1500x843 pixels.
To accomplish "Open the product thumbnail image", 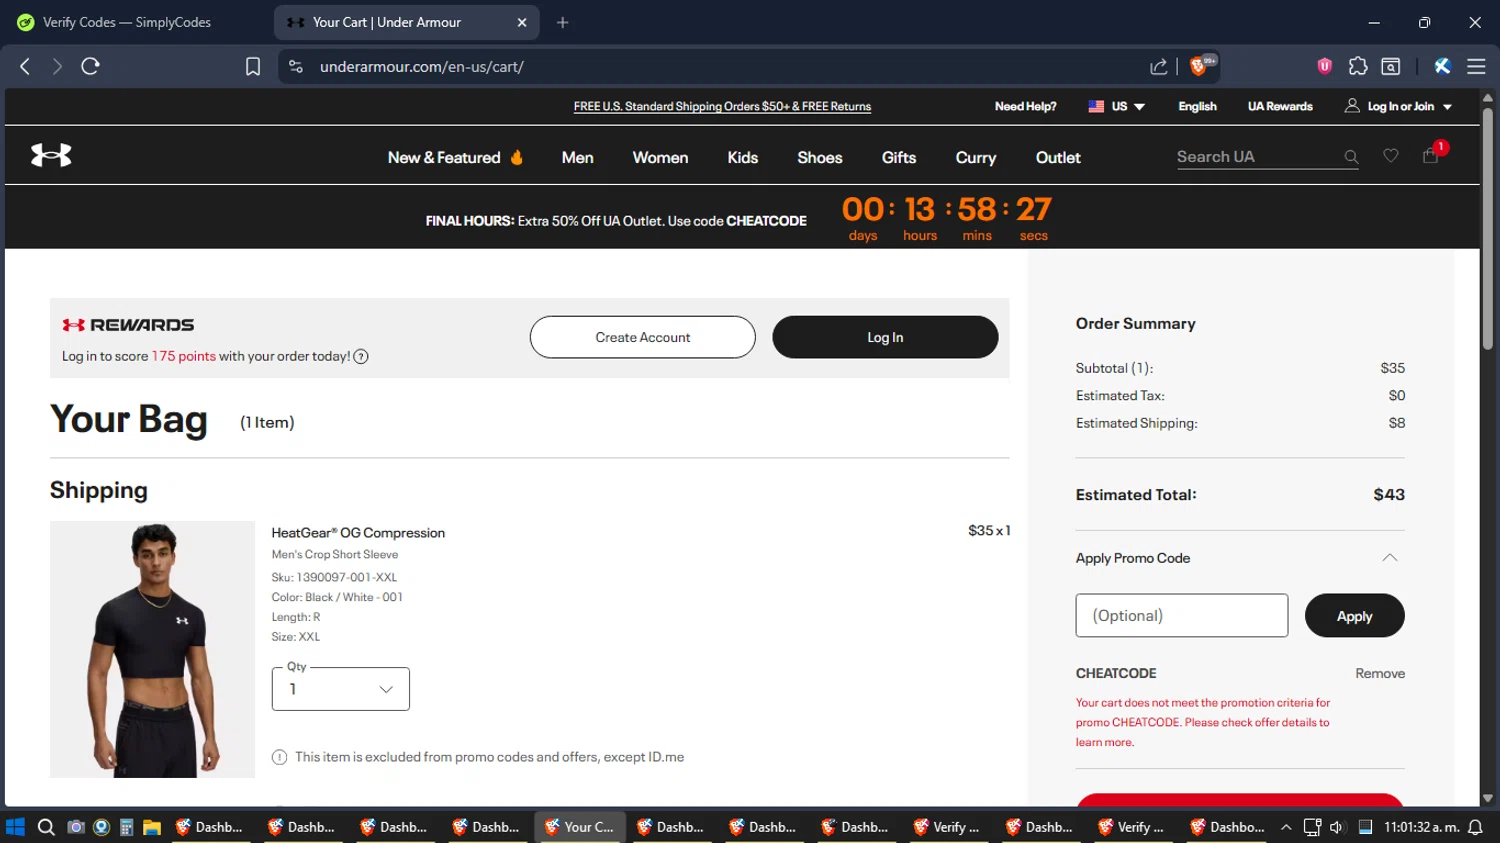I will click(152, 649).
